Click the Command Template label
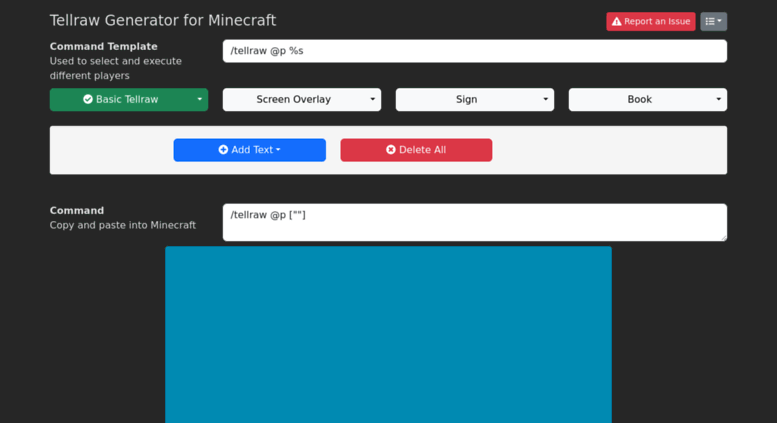This screenshot has width=777, height=423. pos(104,47)
